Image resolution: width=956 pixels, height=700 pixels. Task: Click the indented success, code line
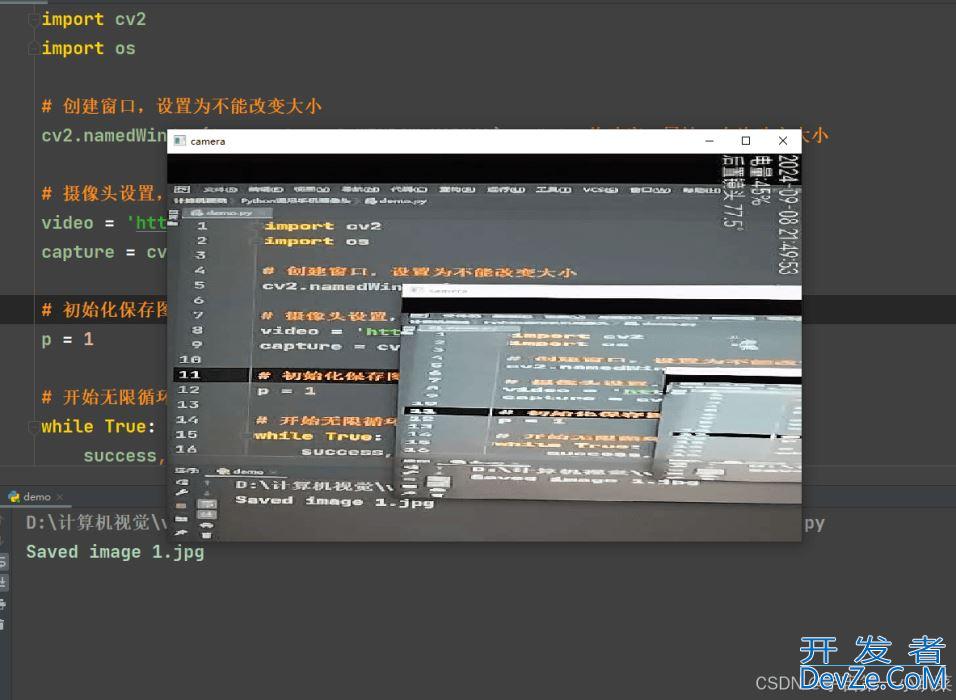(x=124, y=456)
